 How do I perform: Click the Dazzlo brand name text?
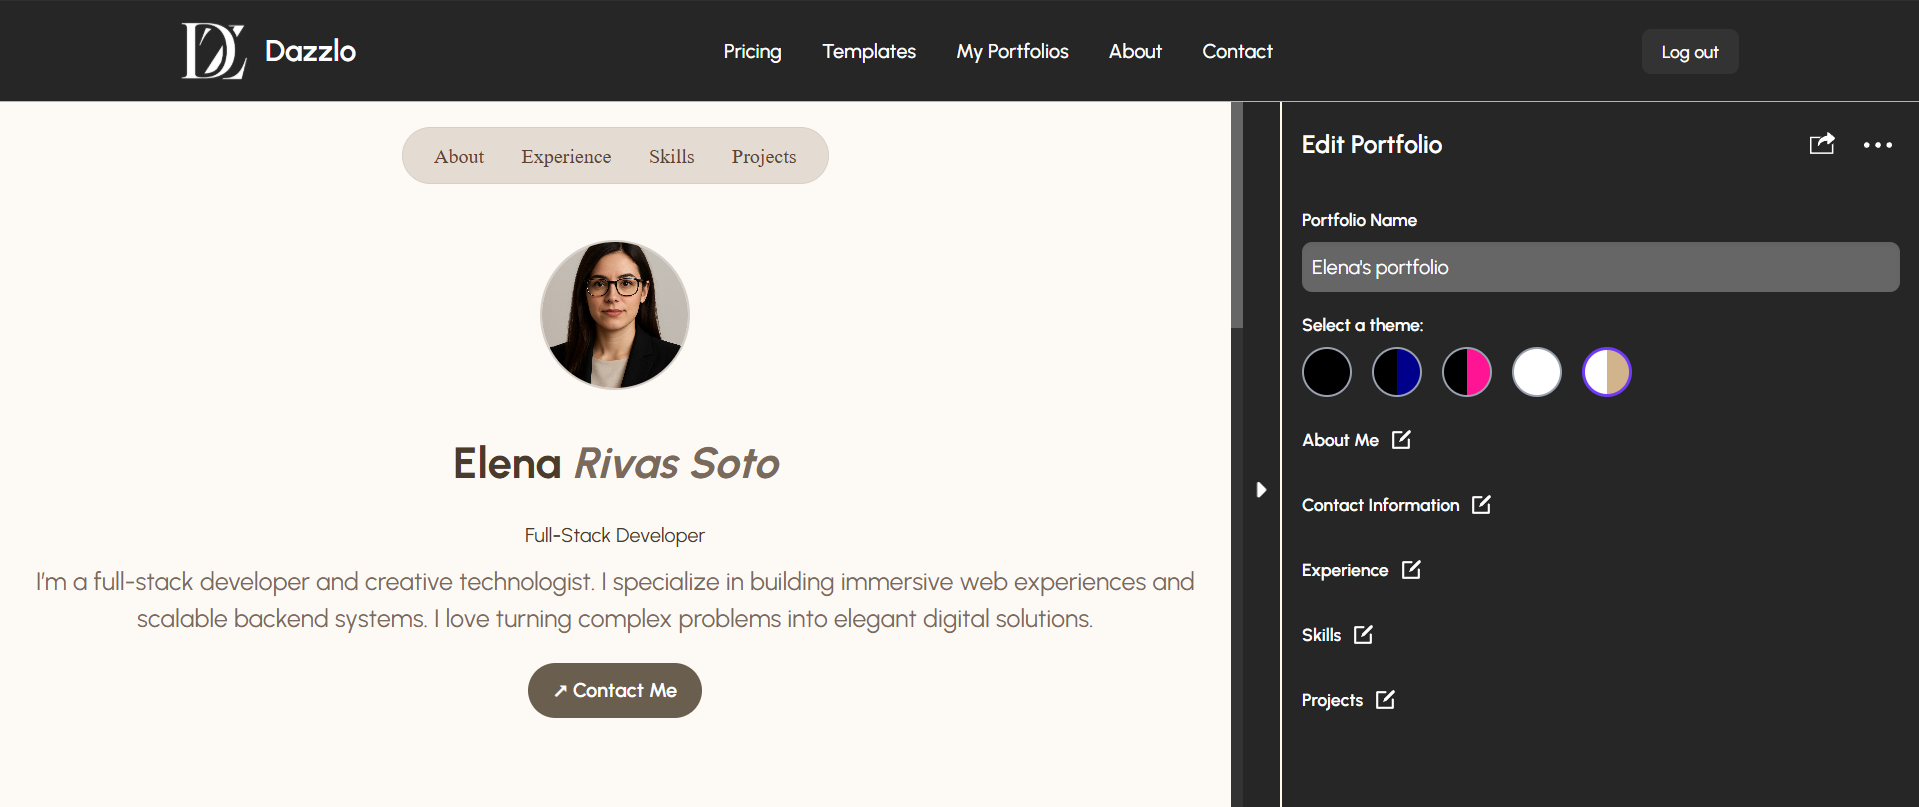[x=310, y=51]
